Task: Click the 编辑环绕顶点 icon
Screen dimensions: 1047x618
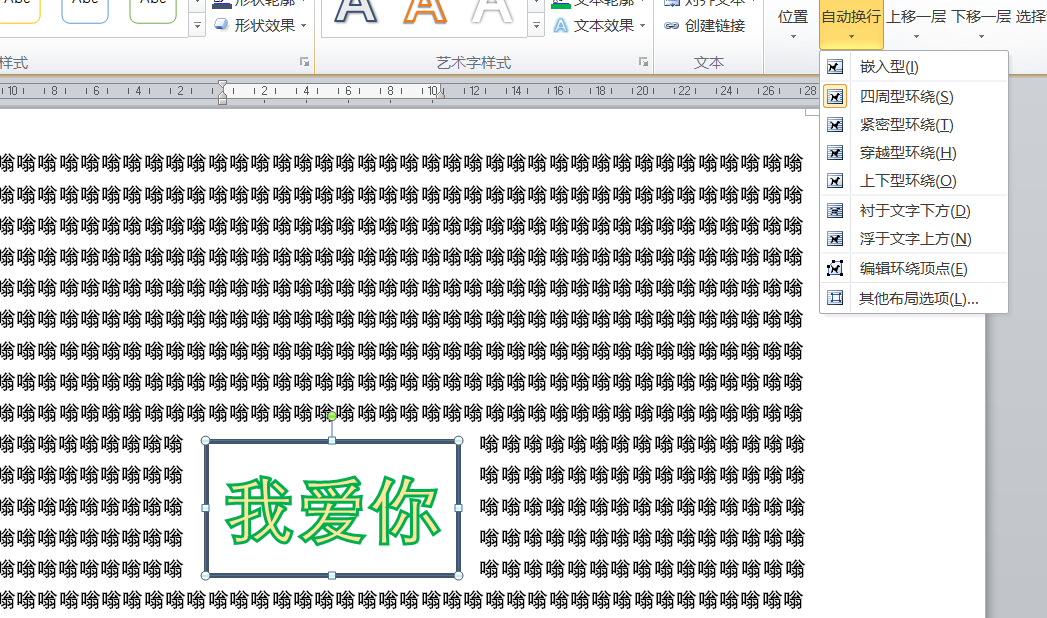Action: tap(835, 268)
